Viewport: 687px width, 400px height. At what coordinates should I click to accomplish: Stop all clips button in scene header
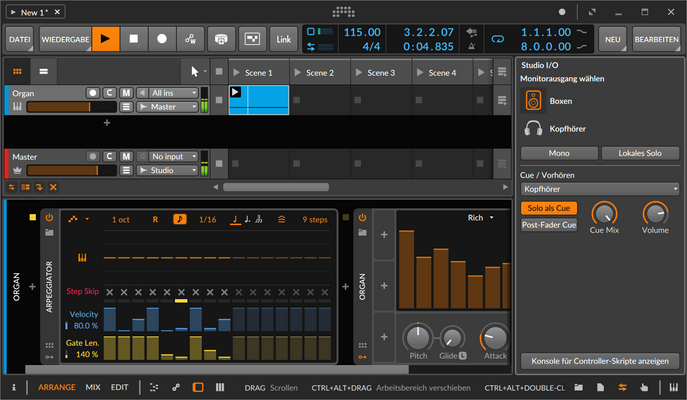[x=219, y=71]
